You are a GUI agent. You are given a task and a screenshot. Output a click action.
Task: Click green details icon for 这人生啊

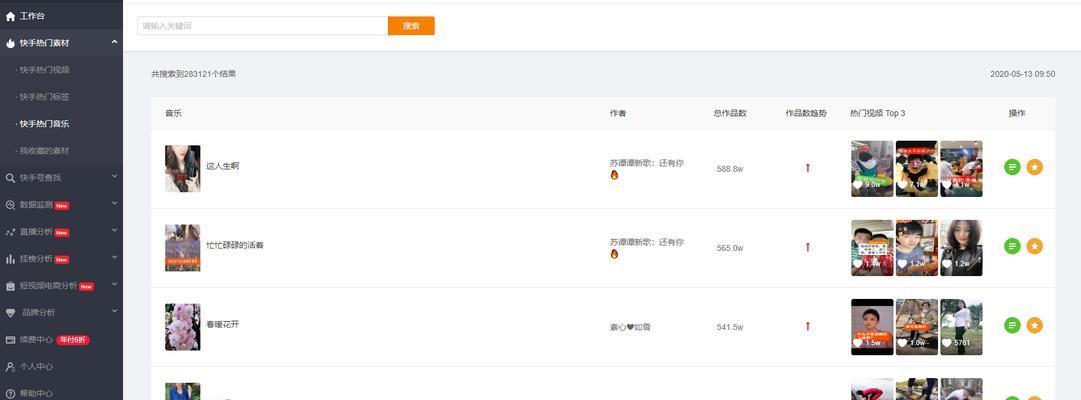click(1012, 167)
